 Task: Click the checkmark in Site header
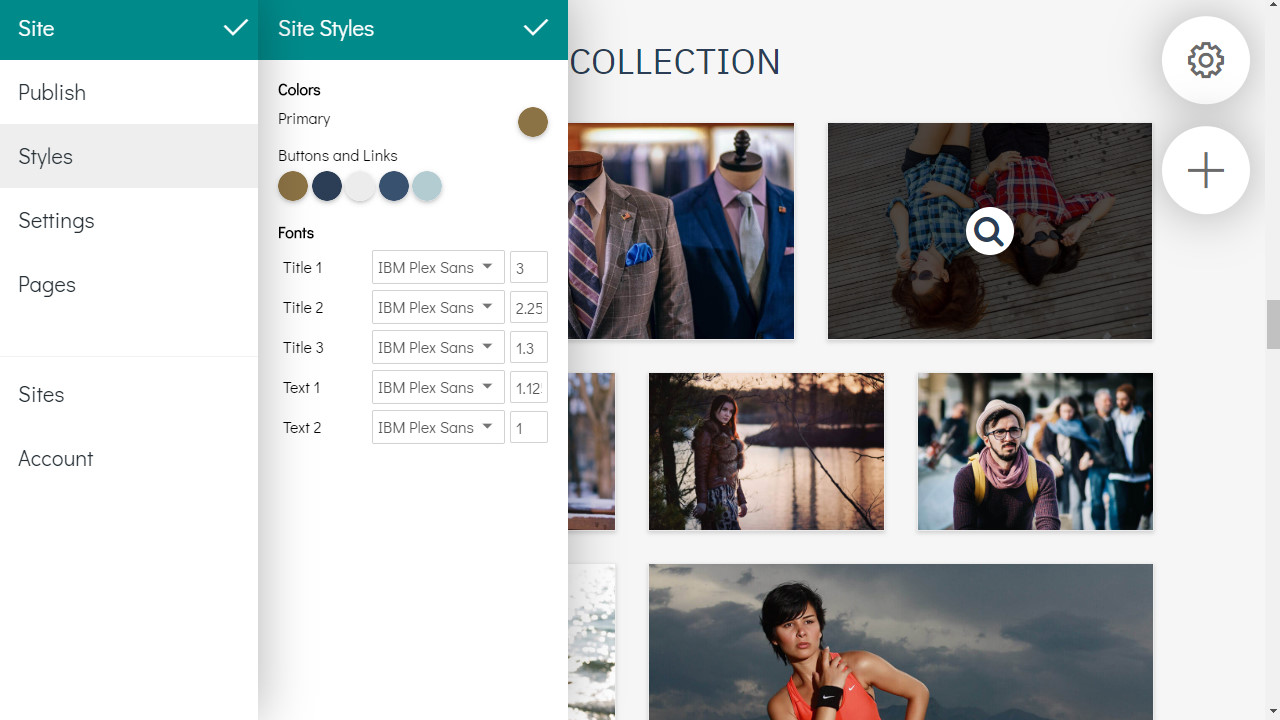[x=235, y=28]
